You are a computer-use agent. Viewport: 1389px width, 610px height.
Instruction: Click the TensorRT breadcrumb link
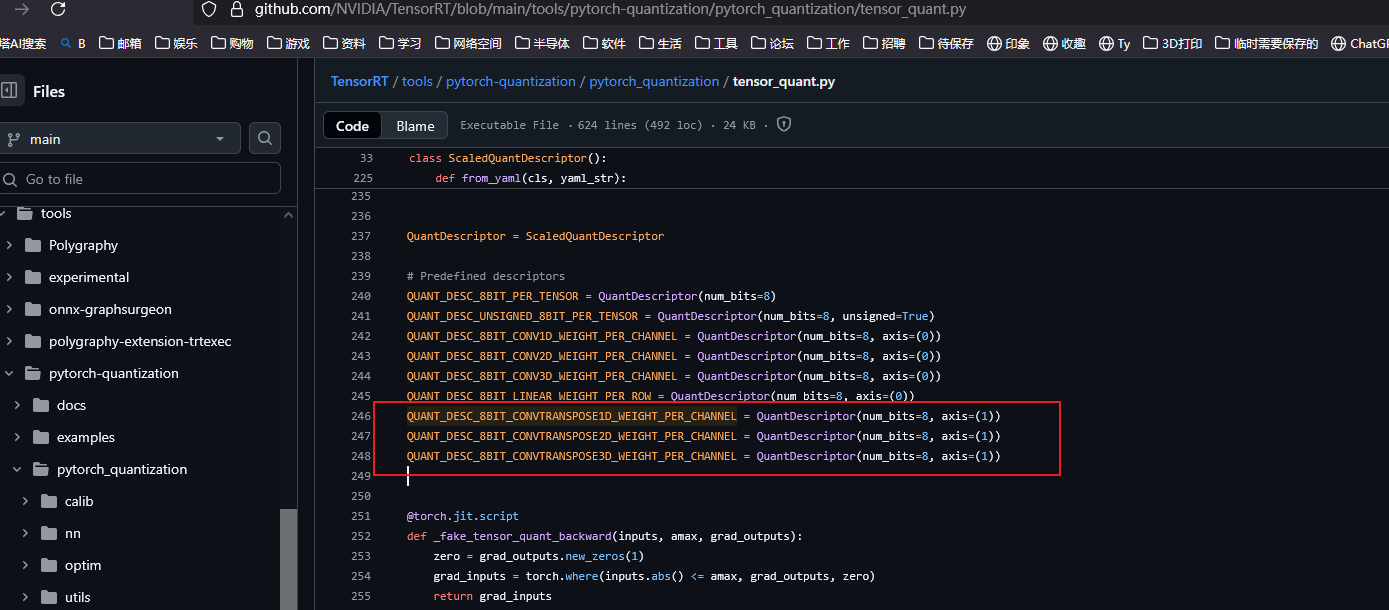[x=359, y=81]
